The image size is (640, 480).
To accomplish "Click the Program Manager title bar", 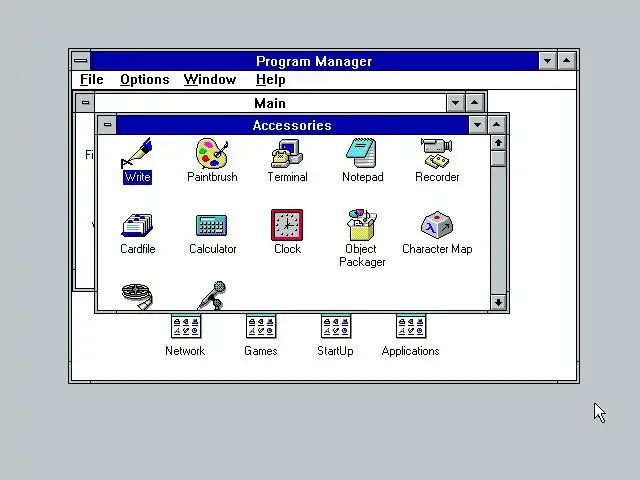I will pyautogui.click(x=314, y=61).
